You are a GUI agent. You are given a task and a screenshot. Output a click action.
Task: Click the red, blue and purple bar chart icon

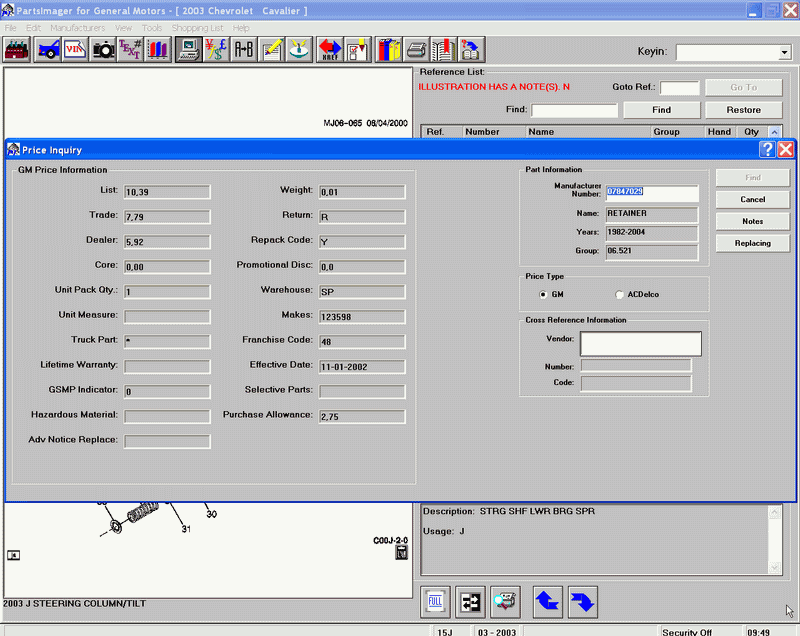pos(158,50)
